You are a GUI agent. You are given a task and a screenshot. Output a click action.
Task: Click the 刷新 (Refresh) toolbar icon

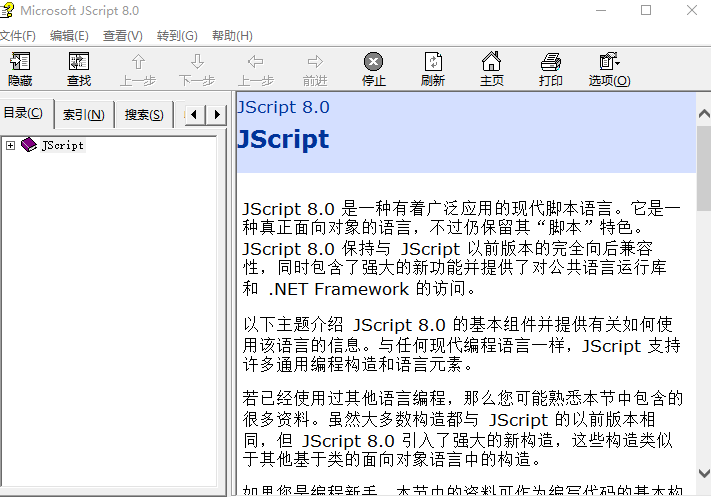tap(432, 62)
